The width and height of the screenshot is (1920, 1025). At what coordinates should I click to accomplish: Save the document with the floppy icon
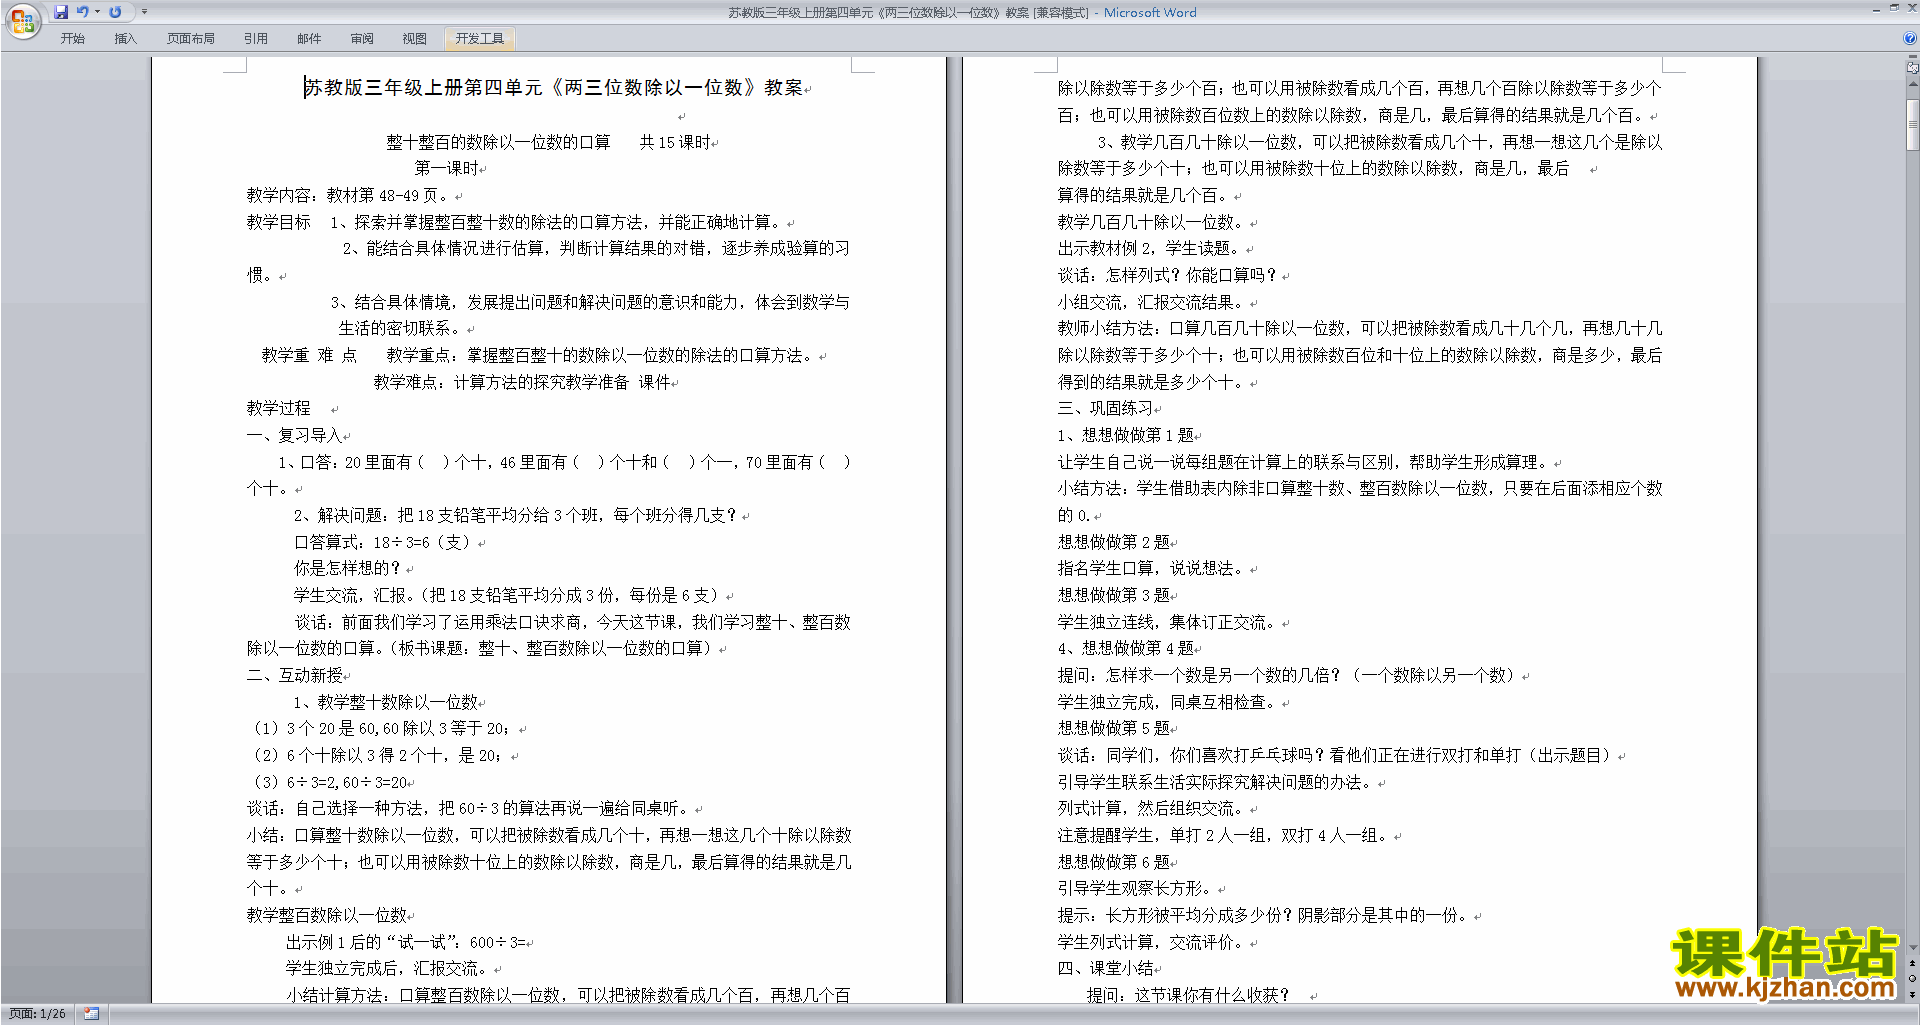point(61,12)
